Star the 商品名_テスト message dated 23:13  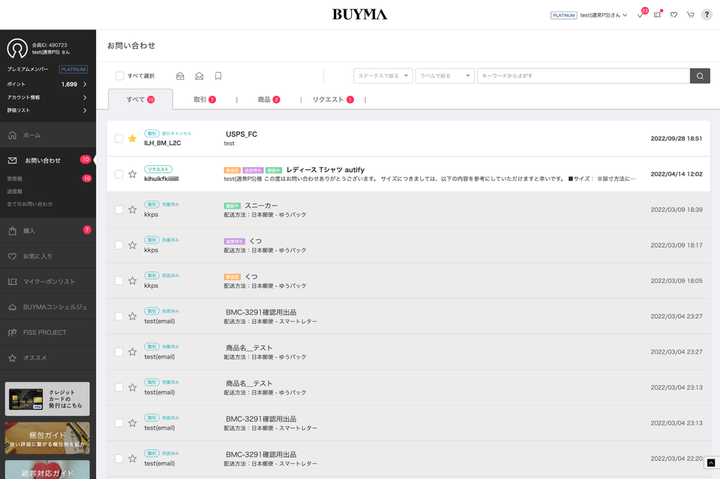point(132,388)
